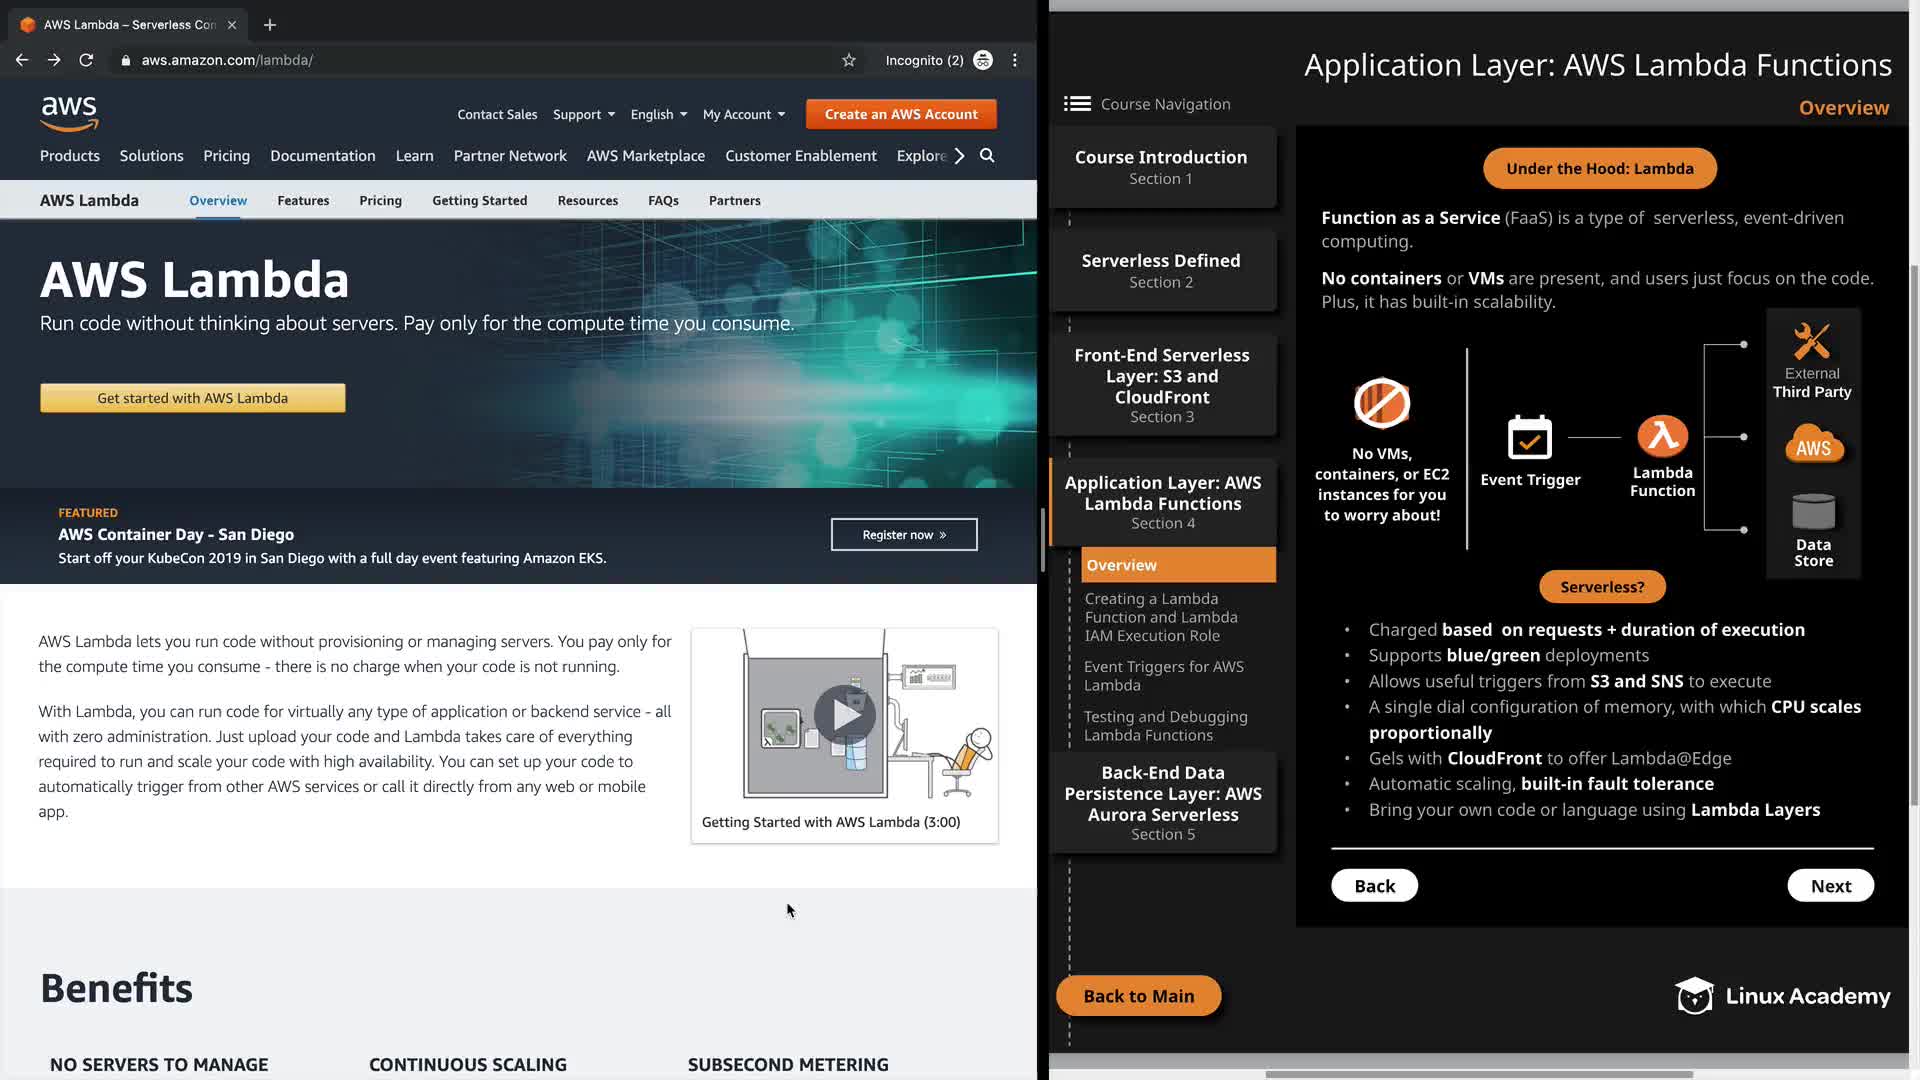Switch to the Features tab
The image size is (1920, 1080).
coord(303,201)
